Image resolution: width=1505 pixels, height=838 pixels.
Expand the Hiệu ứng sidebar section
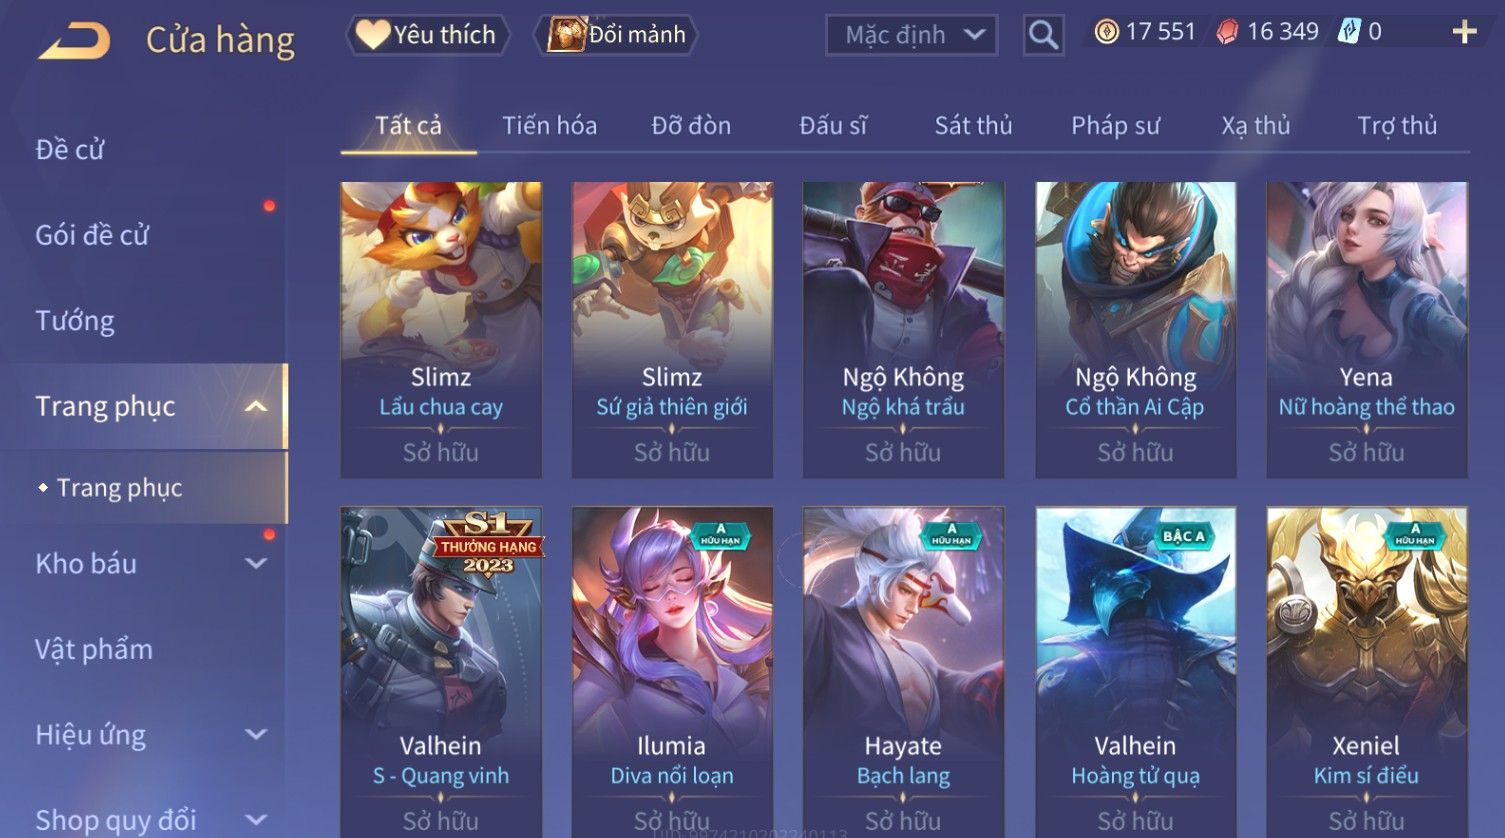coord(256,734)
